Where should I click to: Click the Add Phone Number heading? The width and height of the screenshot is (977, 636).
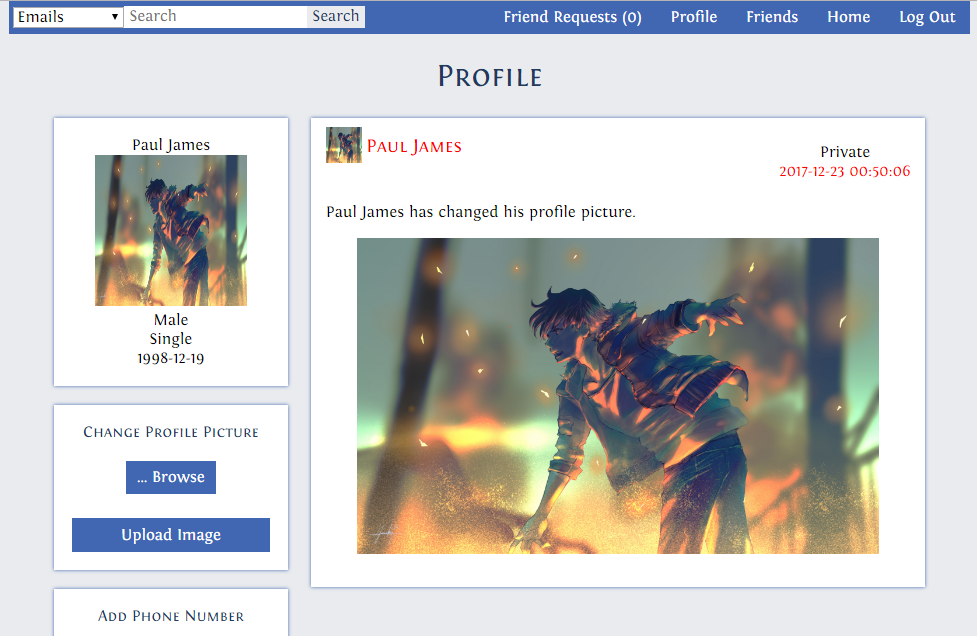click(171, 615)
